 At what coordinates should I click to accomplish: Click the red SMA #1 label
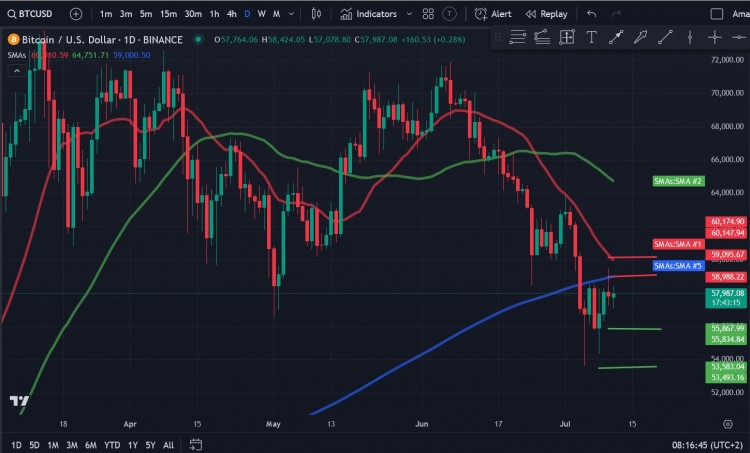(x=678, y=244)
